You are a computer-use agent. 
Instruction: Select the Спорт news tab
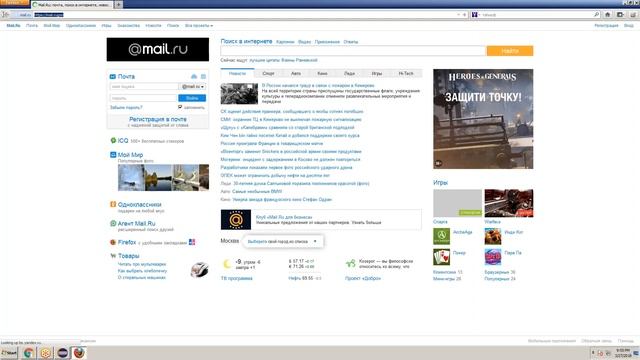pyautogui.click(x=268, y=73)
